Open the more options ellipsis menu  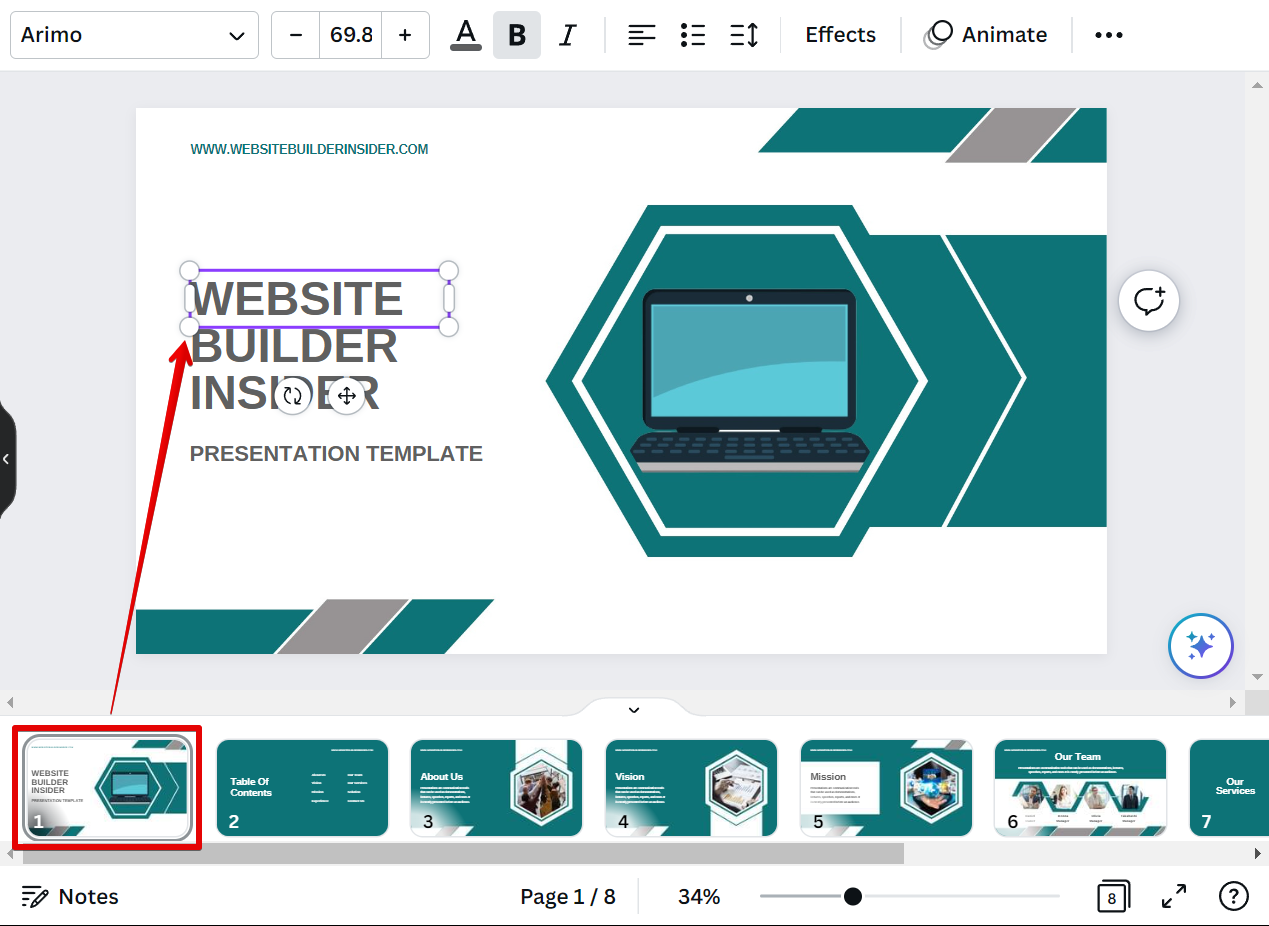tap(1109, 35)
